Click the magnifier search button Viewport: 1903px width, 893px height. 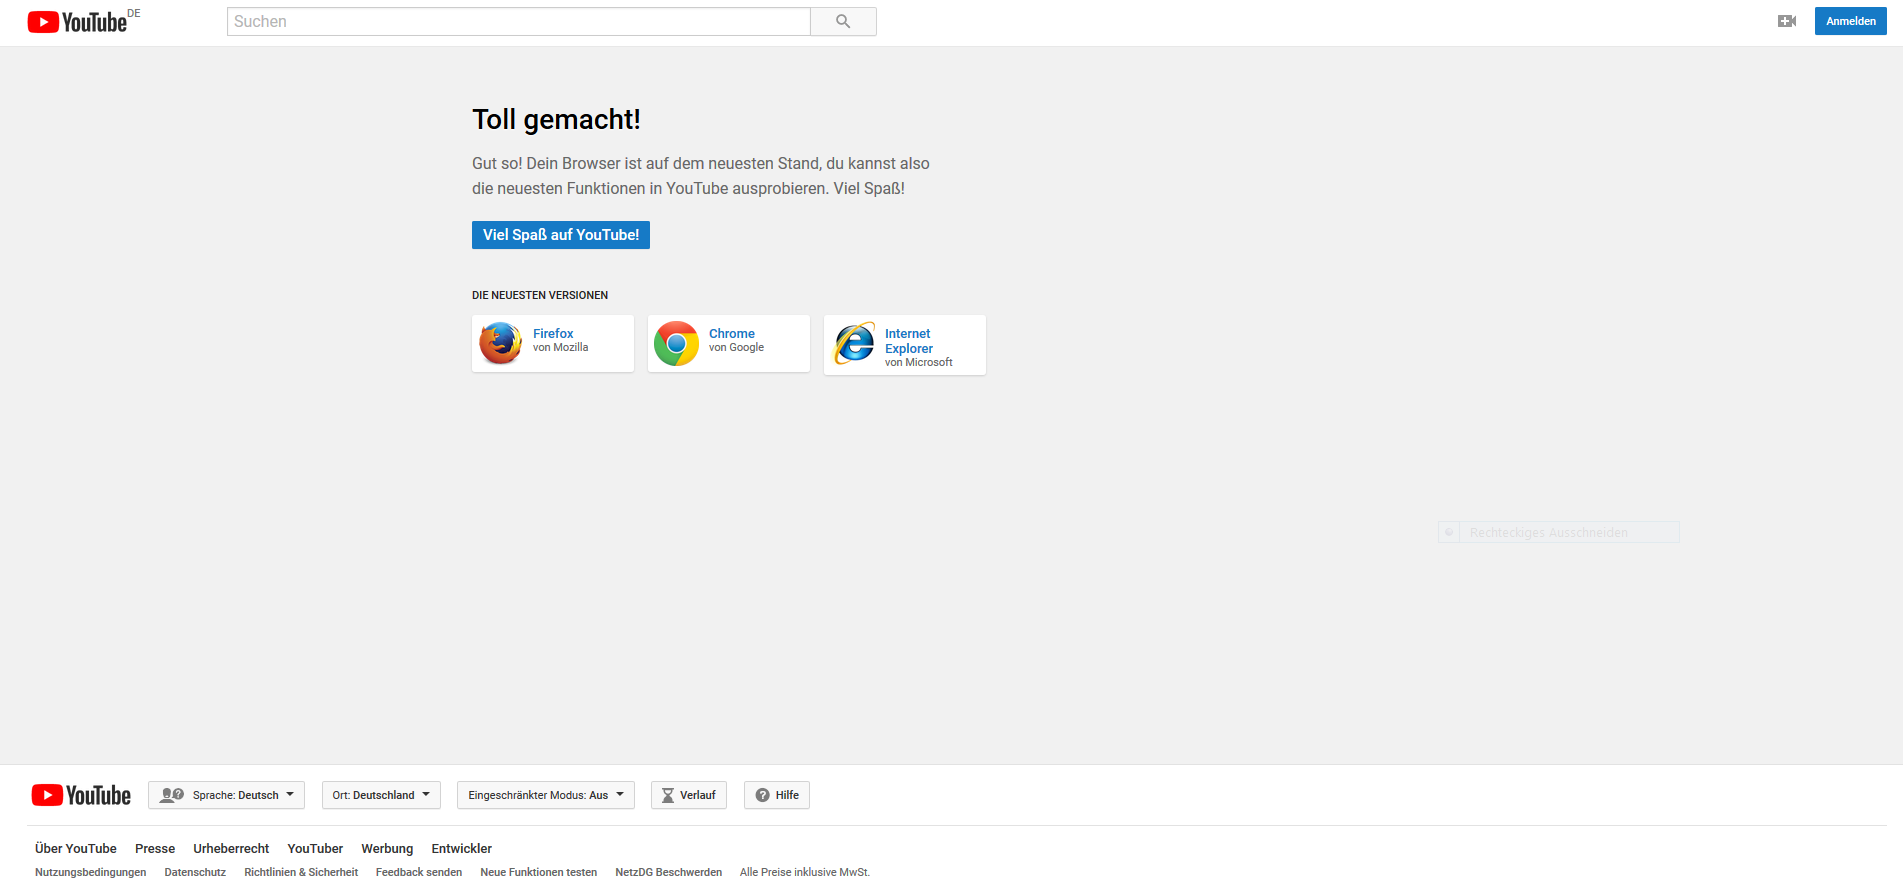click(x=843, y=21)
